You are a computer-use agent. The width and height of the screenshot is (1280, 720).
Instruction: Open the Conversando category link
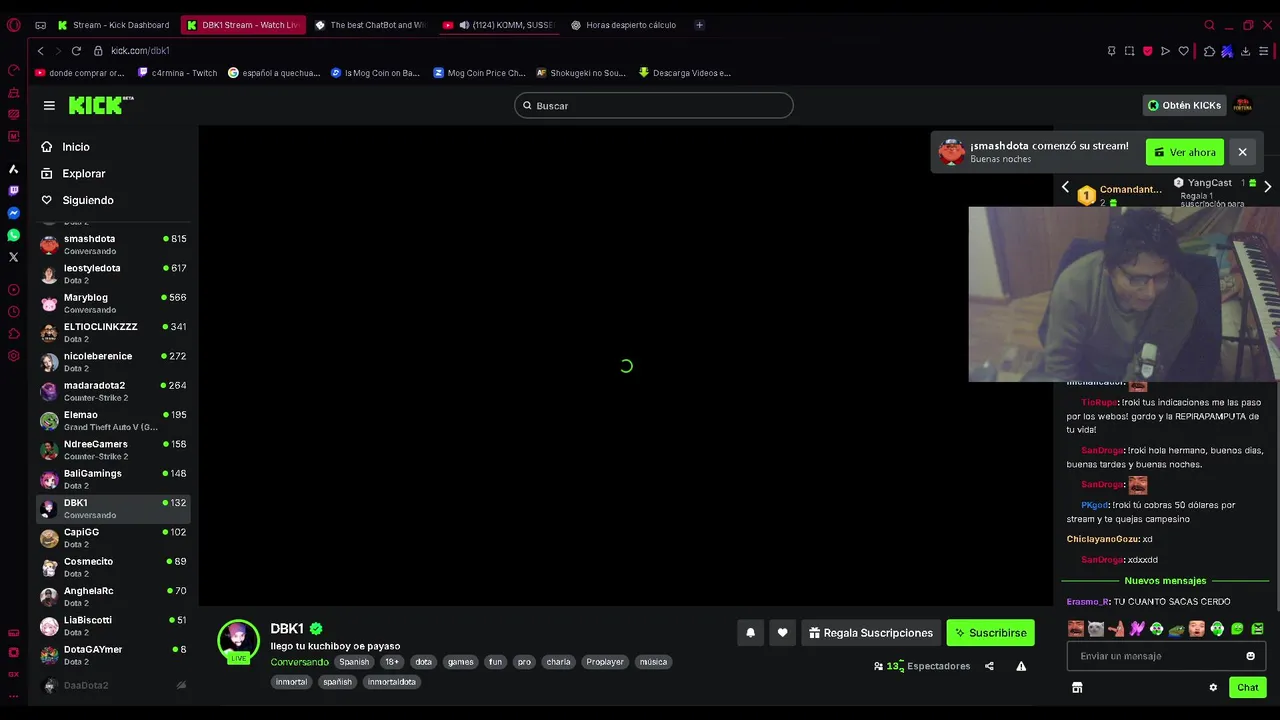(299, 662)
